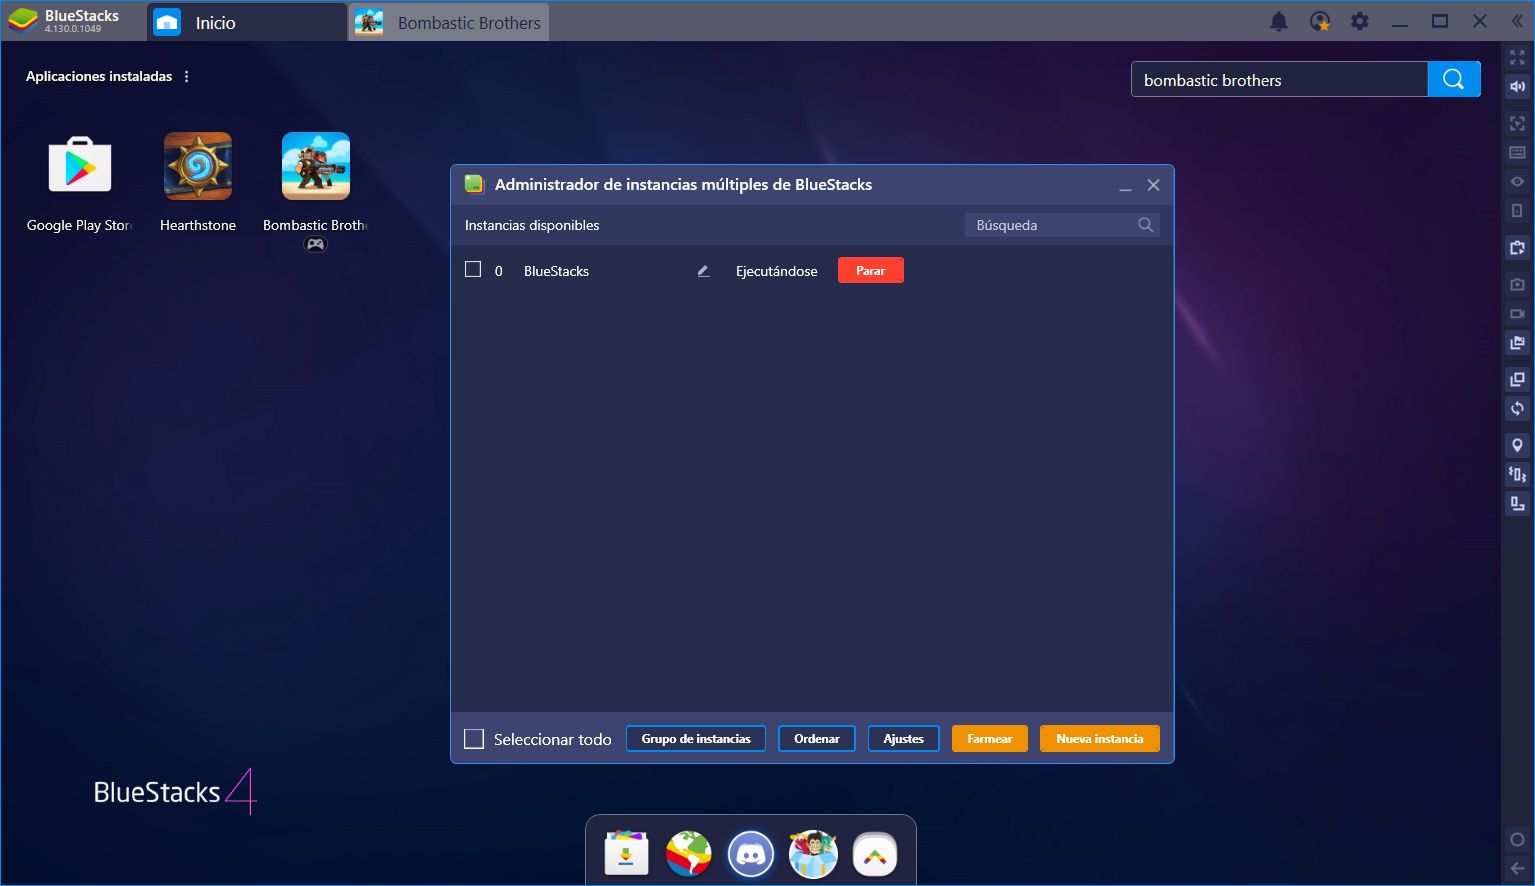Click the Android back arrow button
The image size is (1535, 886).
pyautogui.click(x=1517, y=868)
